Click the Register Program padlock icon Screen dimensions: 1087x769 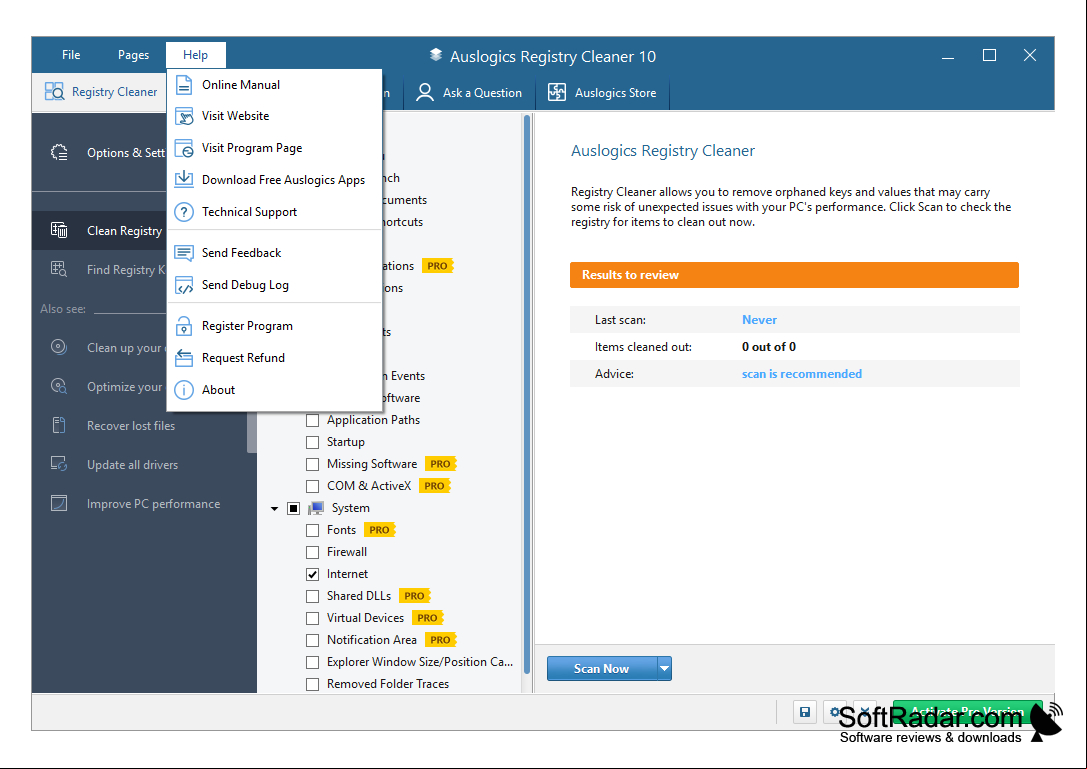(184, 326)
